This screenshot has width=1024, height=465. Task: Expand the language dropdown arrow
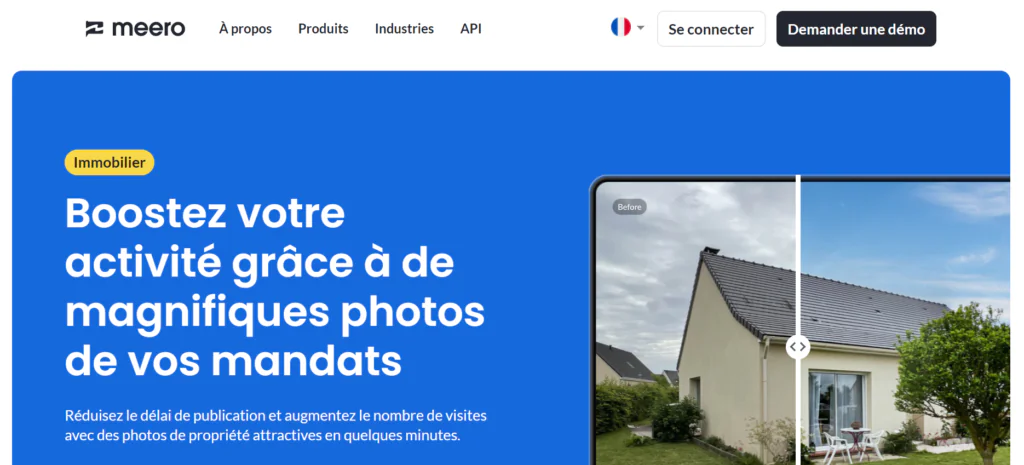click(641, 28)
